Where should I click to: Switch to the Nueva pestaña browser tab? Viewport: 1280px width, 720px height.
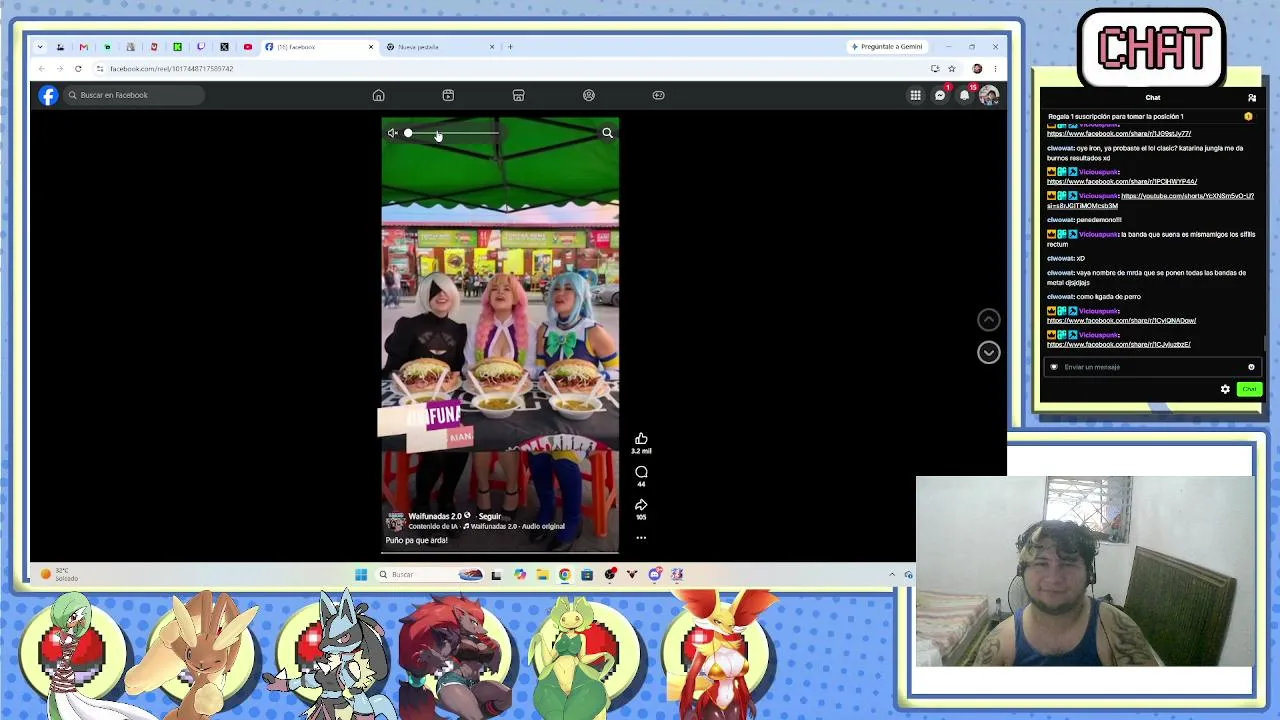pyautogui.click(x=440, y=47)
